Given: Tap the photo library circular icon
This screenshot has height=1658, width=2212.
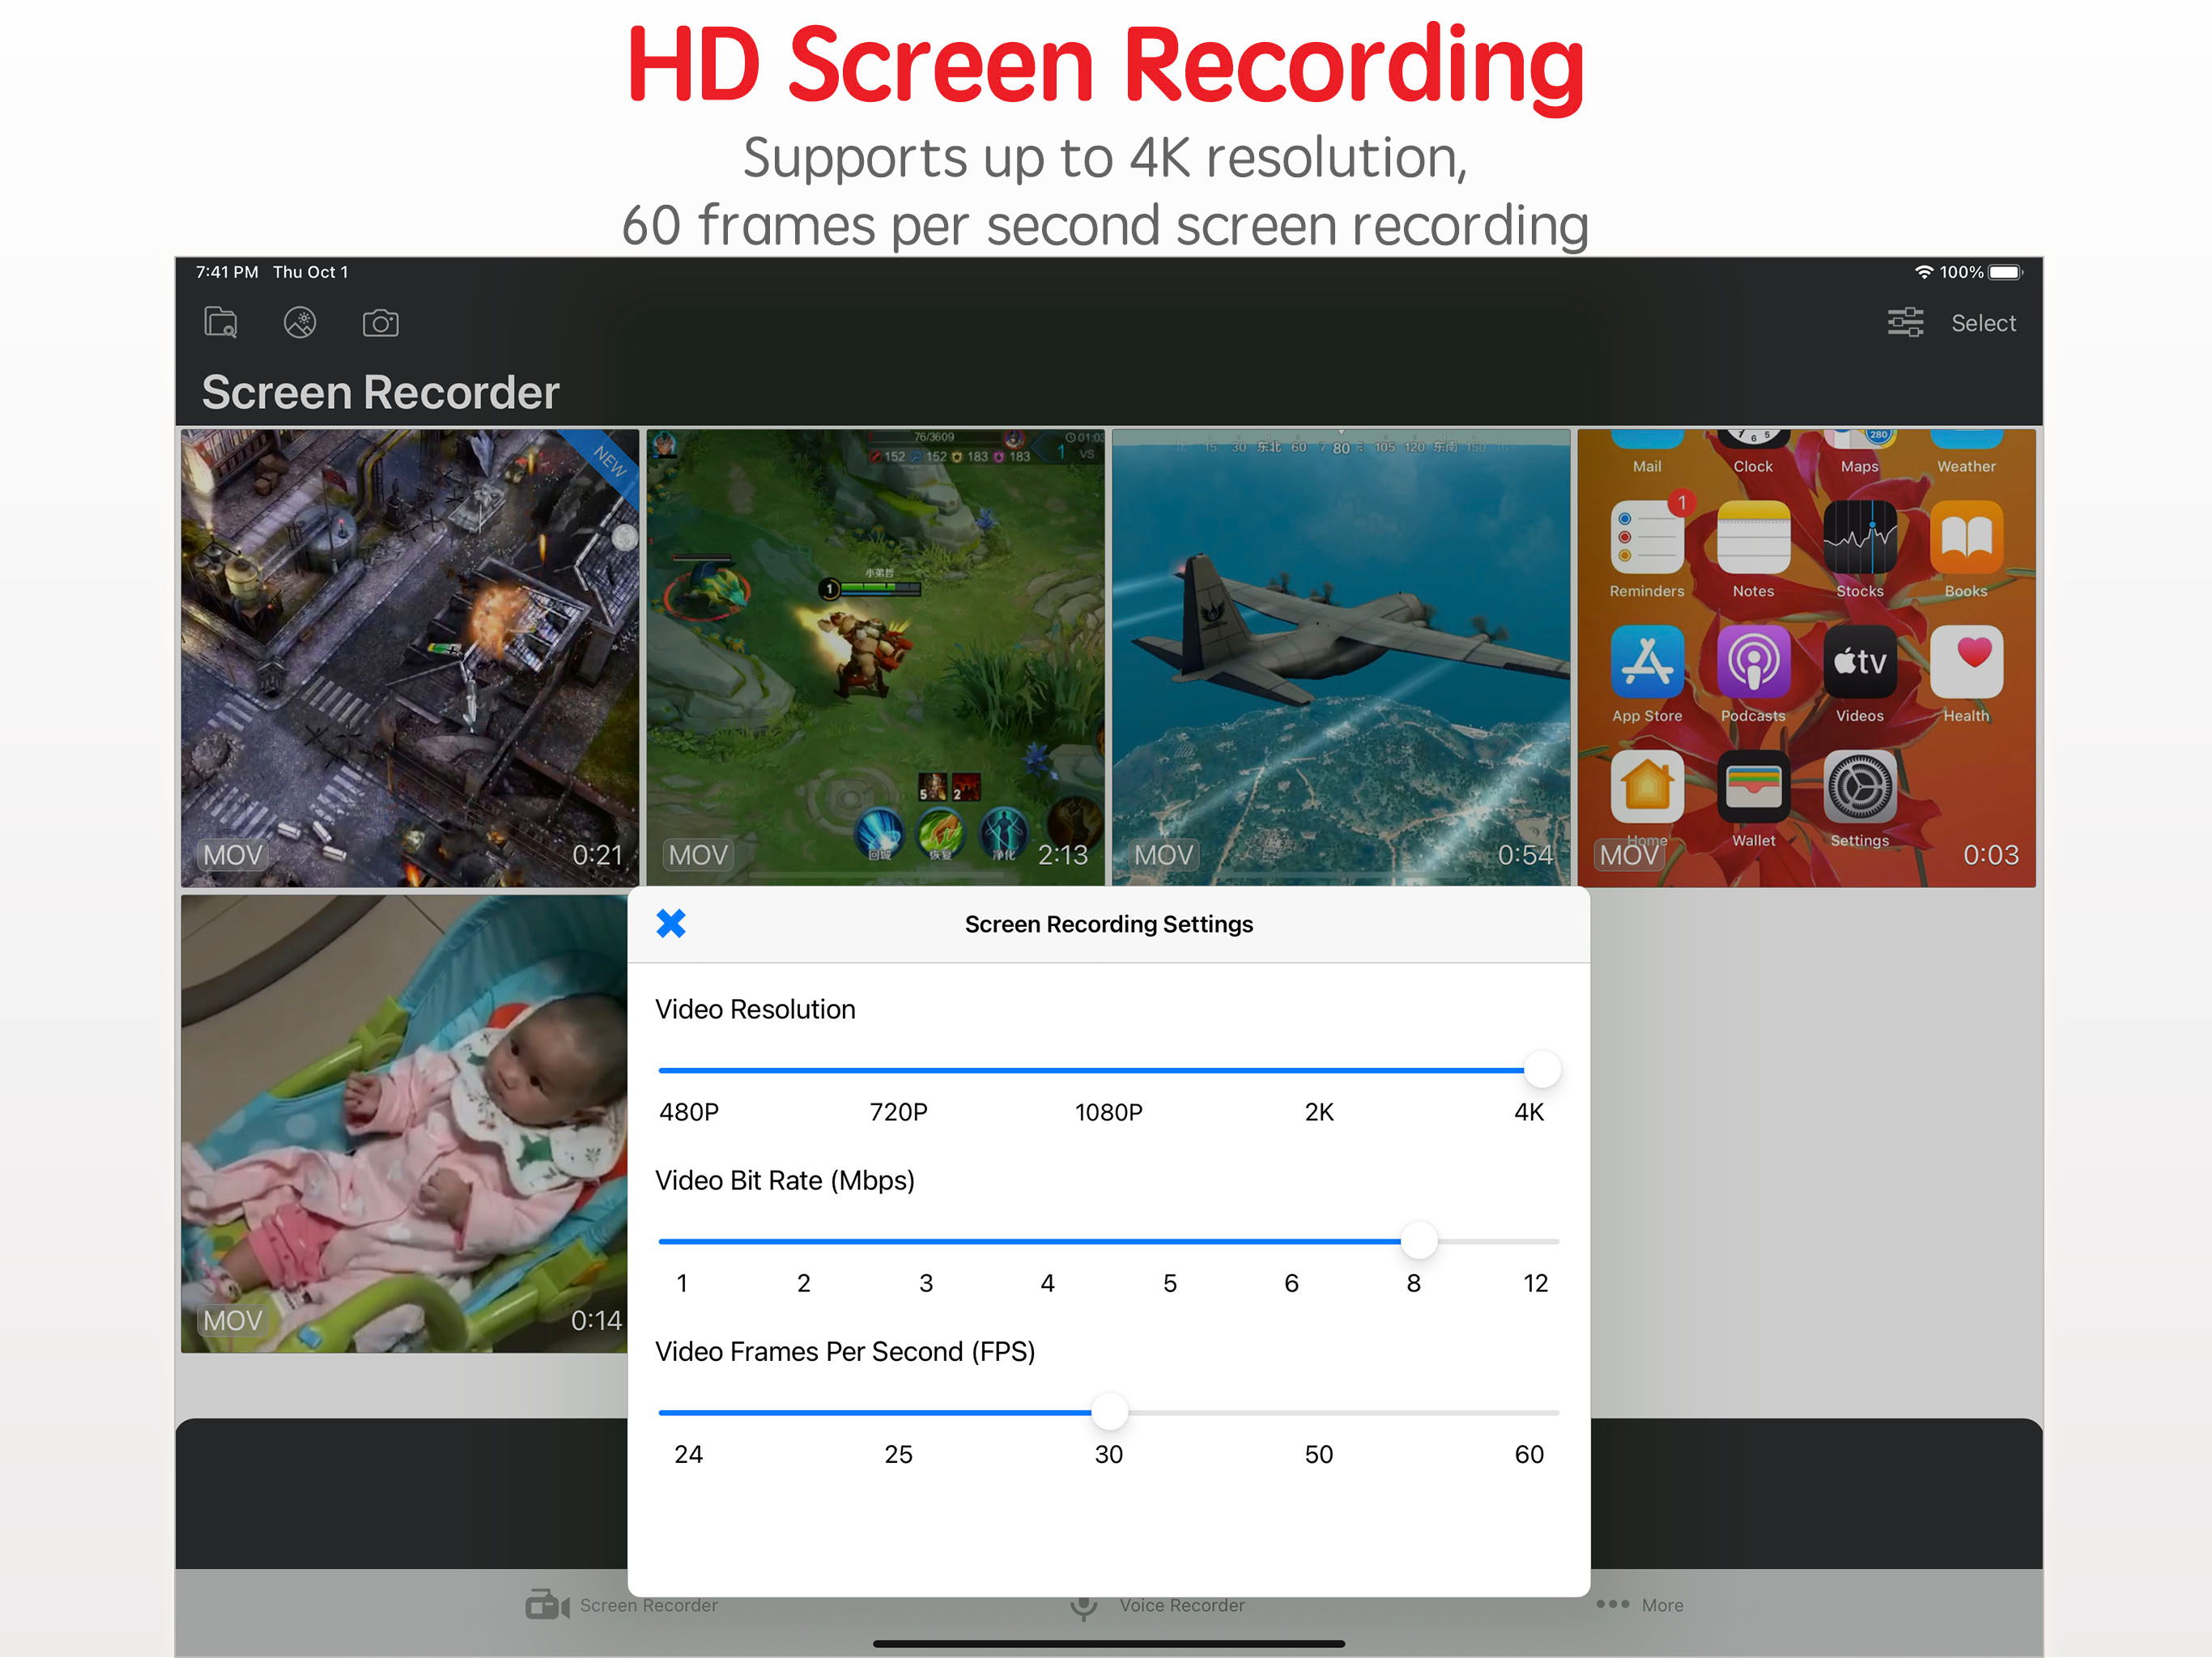Looking at the screenshot, I should pos(300,323).
